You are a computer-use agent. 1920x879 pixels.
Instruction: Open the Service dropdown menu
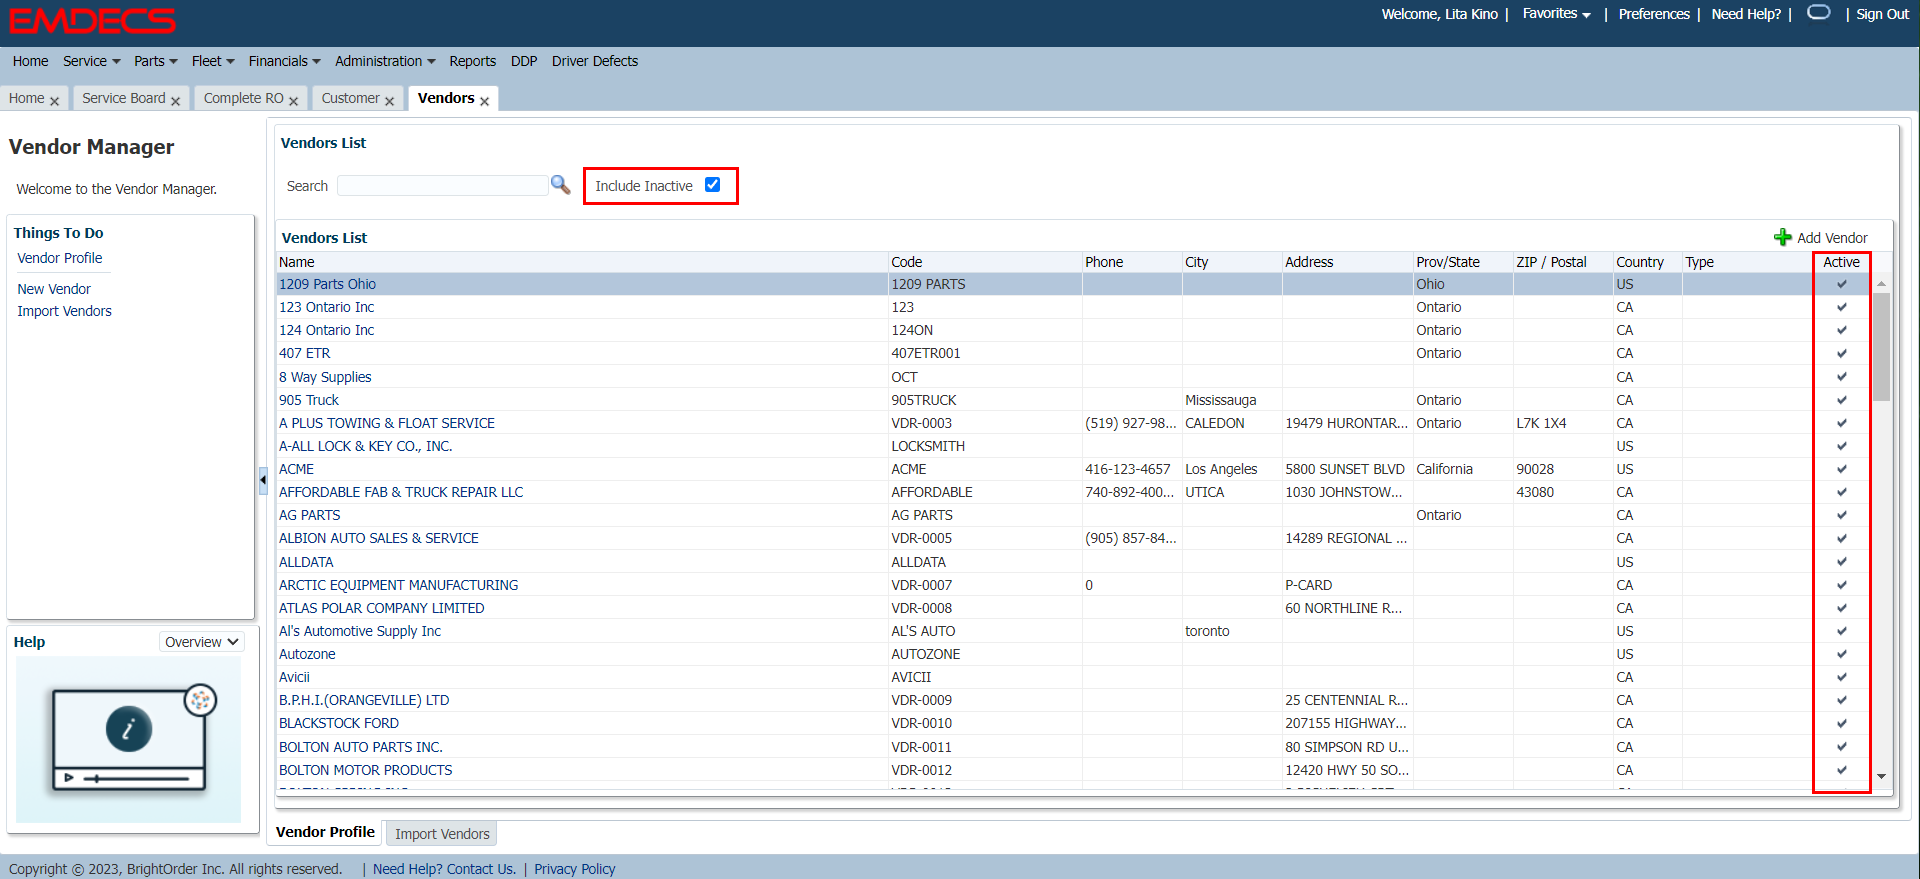pyautogui.click(x=91, y=61)
